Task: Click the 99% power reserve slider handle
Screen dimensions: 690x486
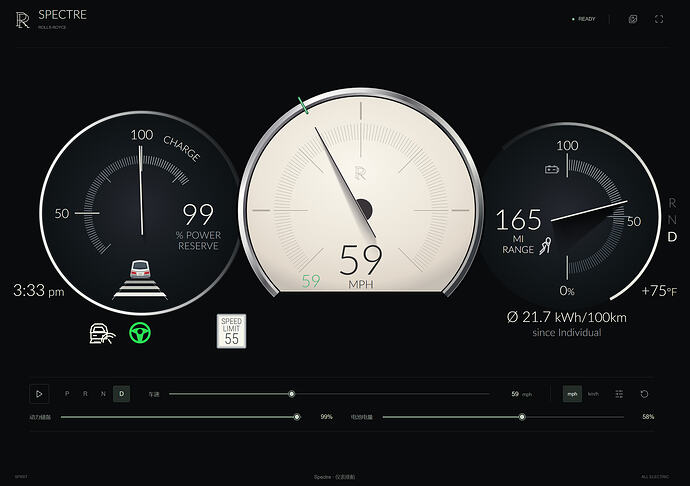Action: [x=297, y=417]
